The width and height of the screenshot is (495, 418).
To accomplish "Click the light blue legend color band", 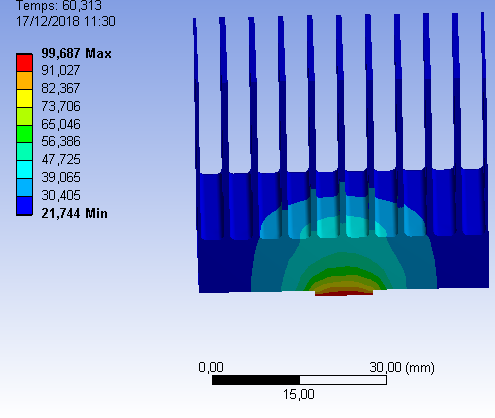I will click(24, 188).
